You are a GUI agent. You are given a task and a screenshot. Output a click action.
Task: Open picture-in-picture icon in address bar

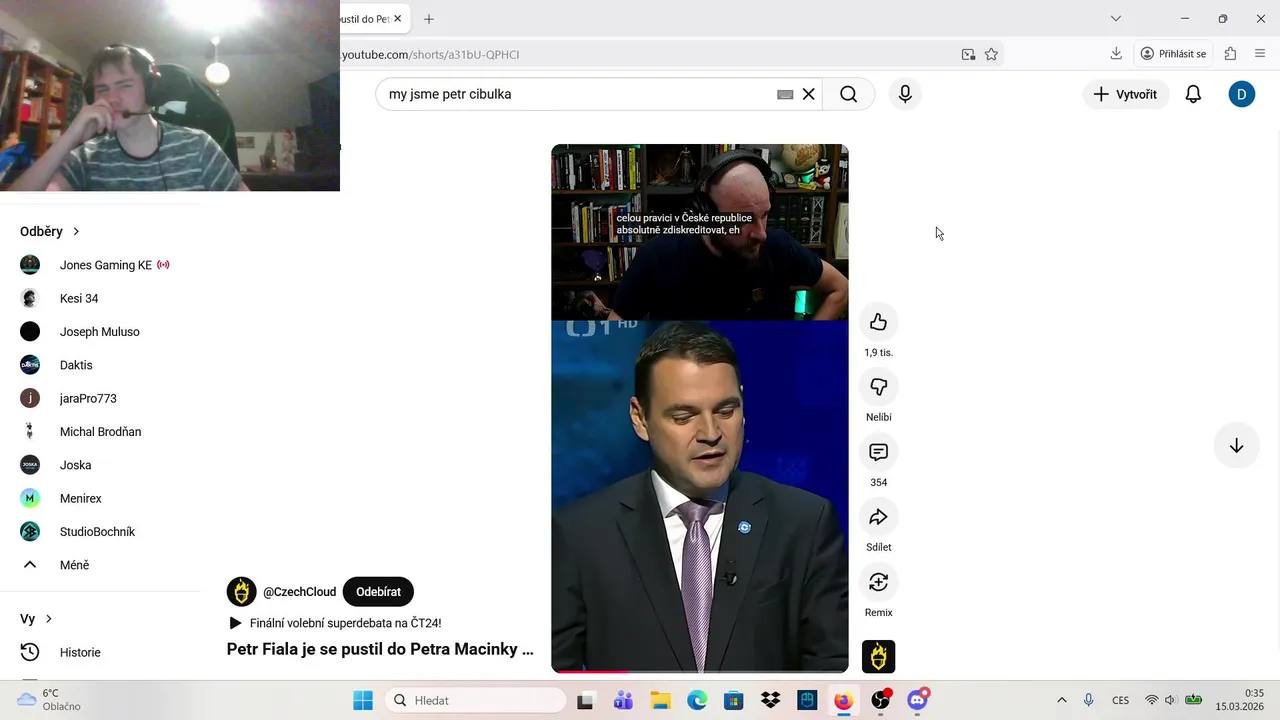point(968,54)
